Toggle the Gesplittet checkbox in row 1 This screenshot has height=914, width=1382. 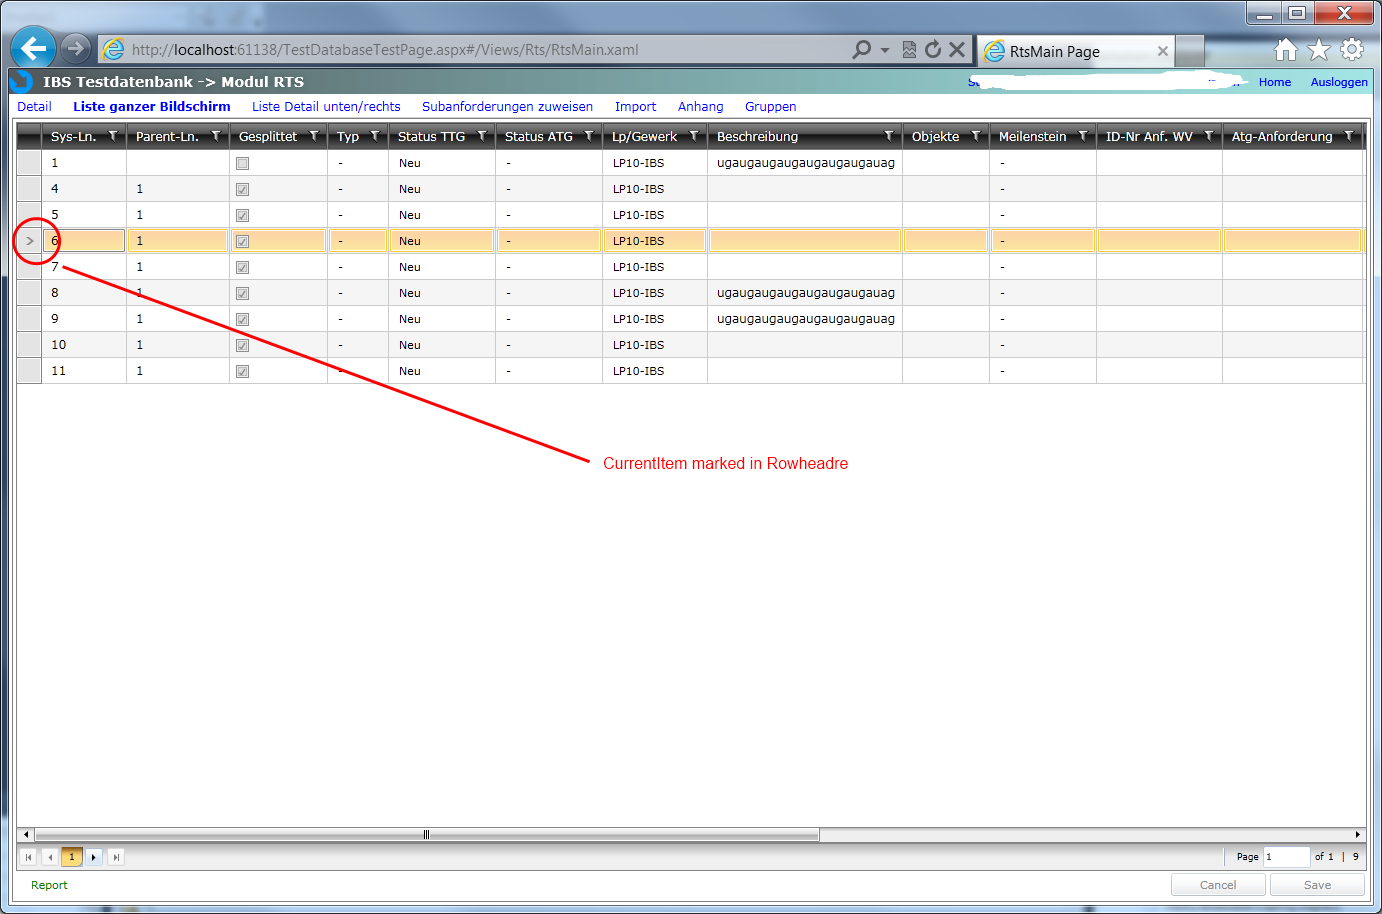[242, 163]
